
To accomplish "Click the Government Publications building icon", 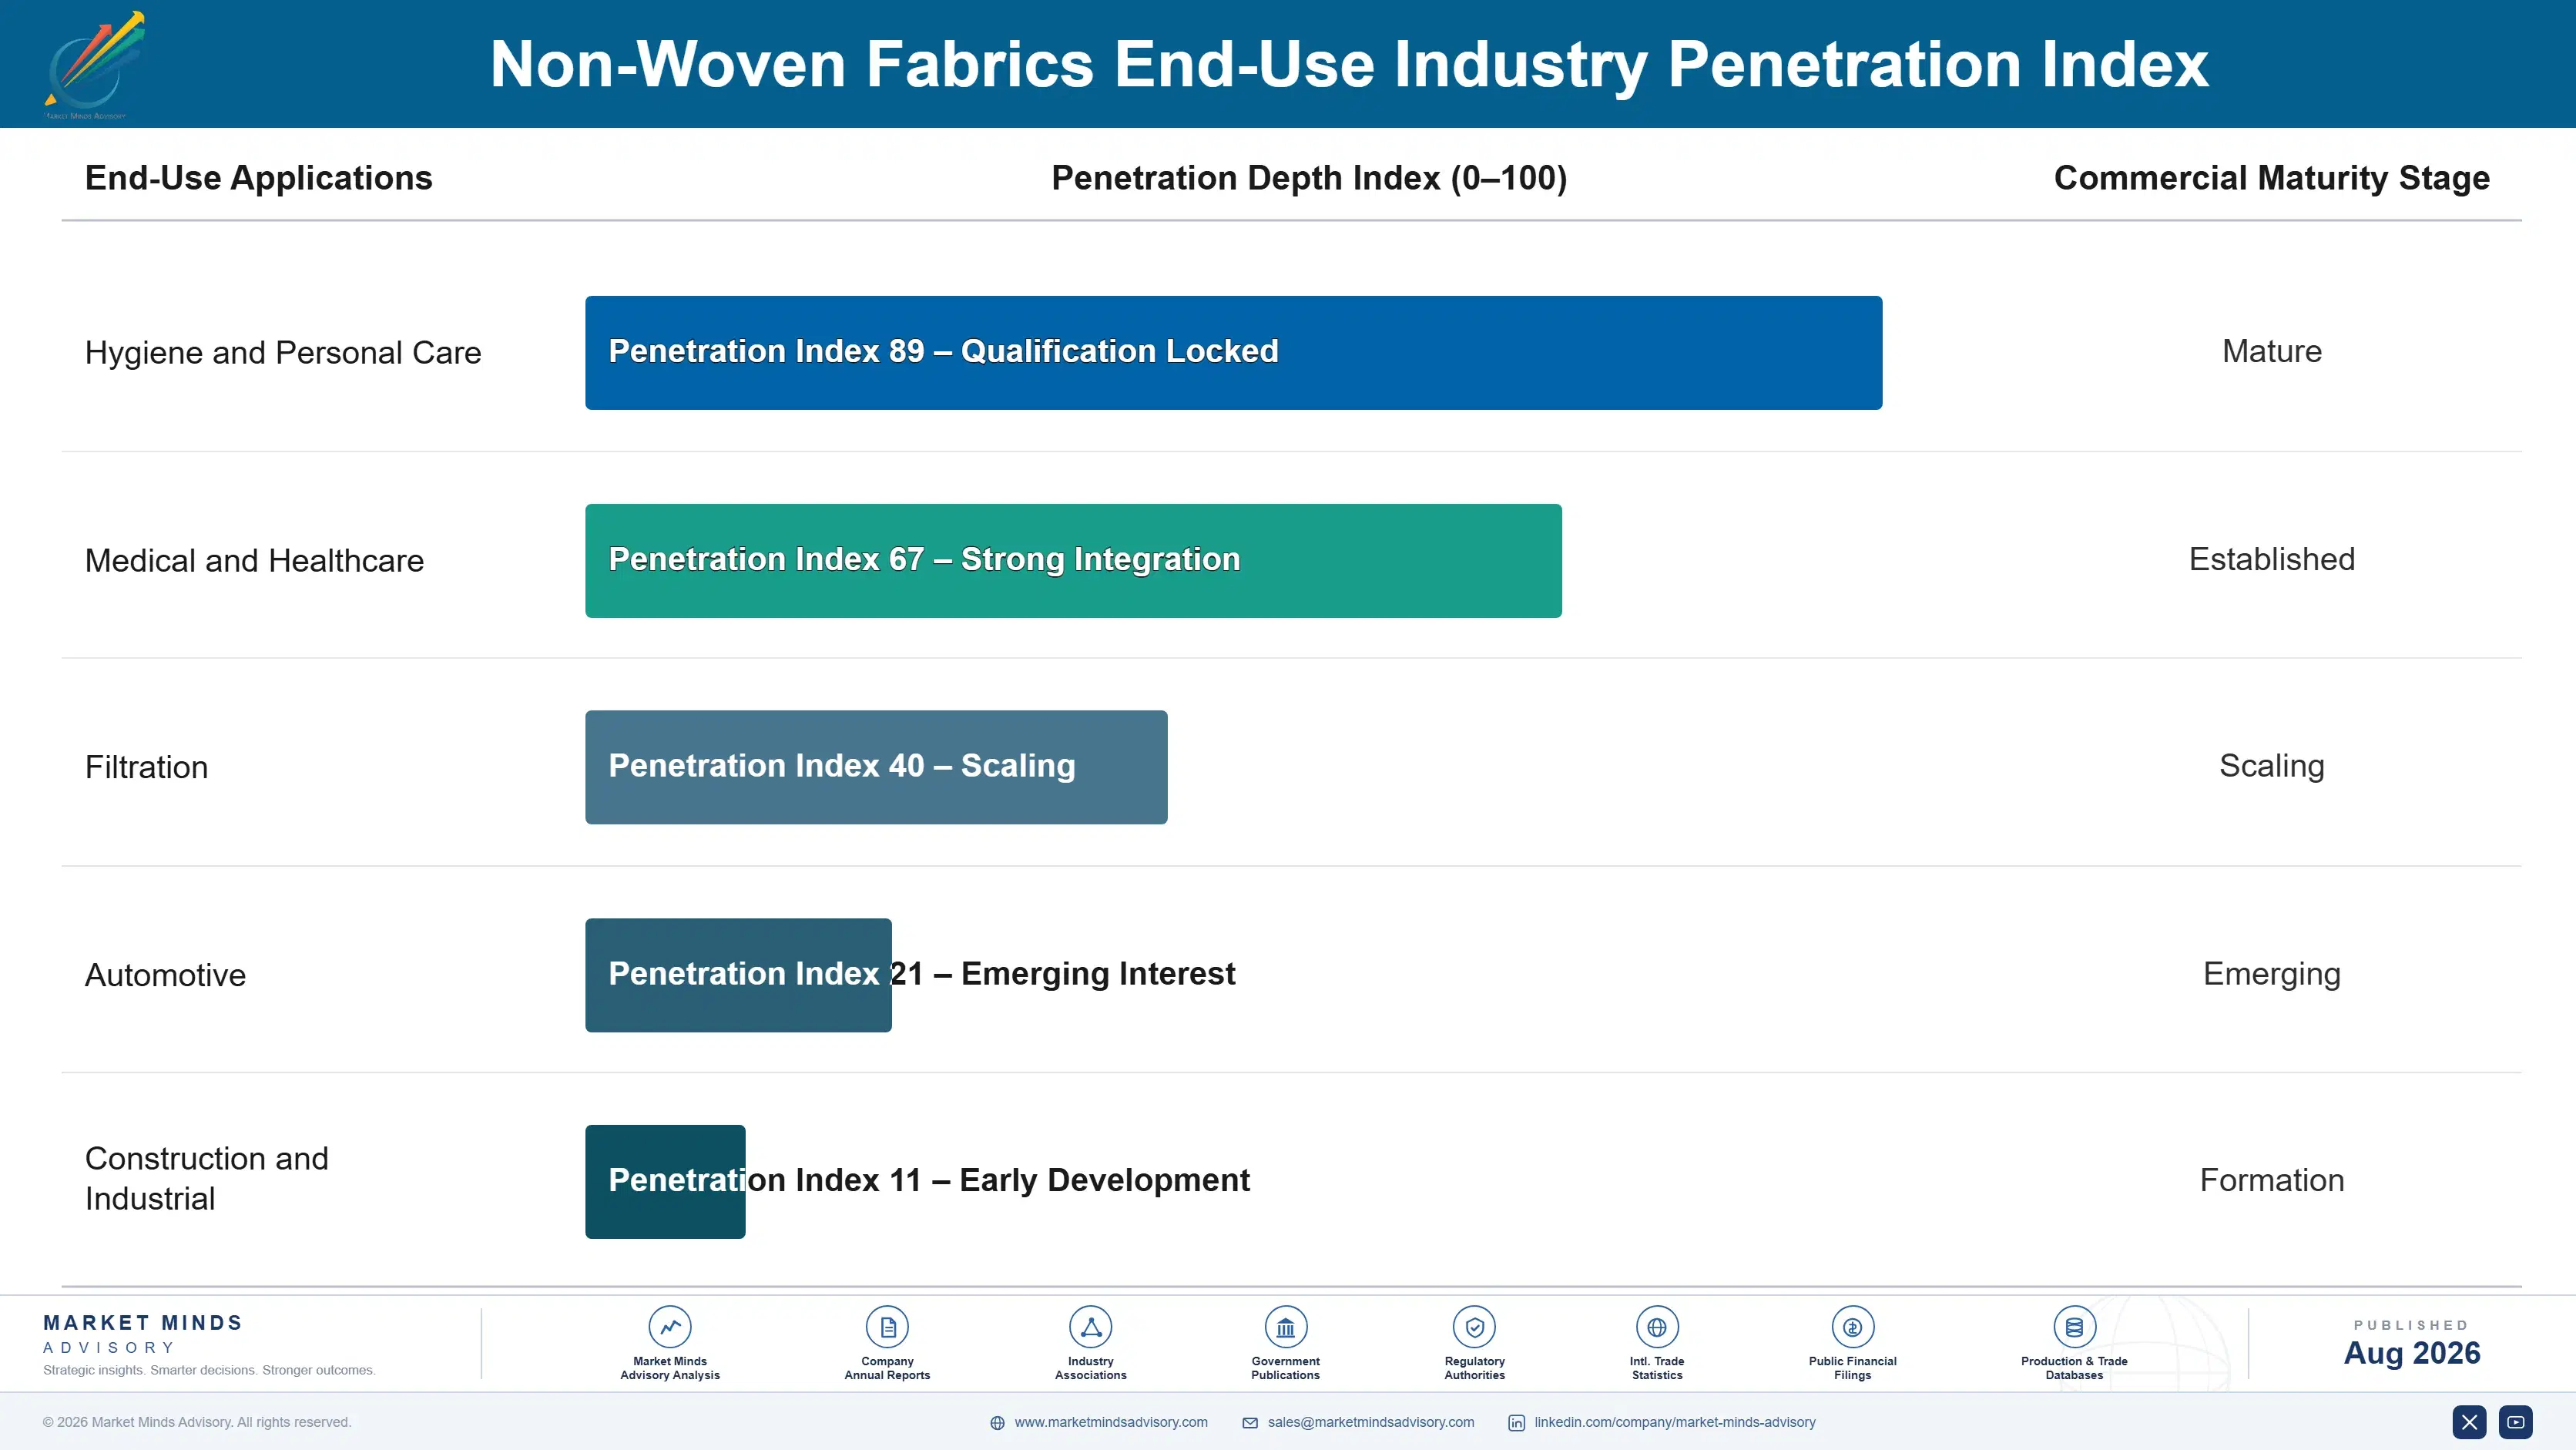I will tap(1285, 1327).
